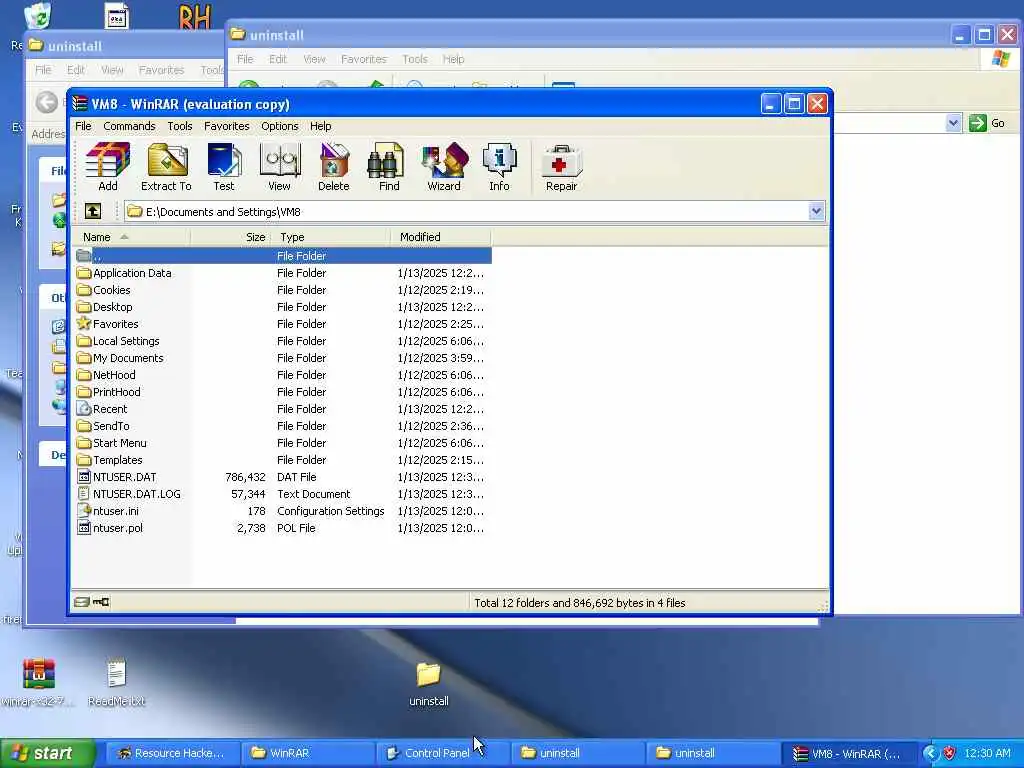Expand the WinRAR address path dropdown
Screen dimensions: 1024x768
click(x=816, y=211)
